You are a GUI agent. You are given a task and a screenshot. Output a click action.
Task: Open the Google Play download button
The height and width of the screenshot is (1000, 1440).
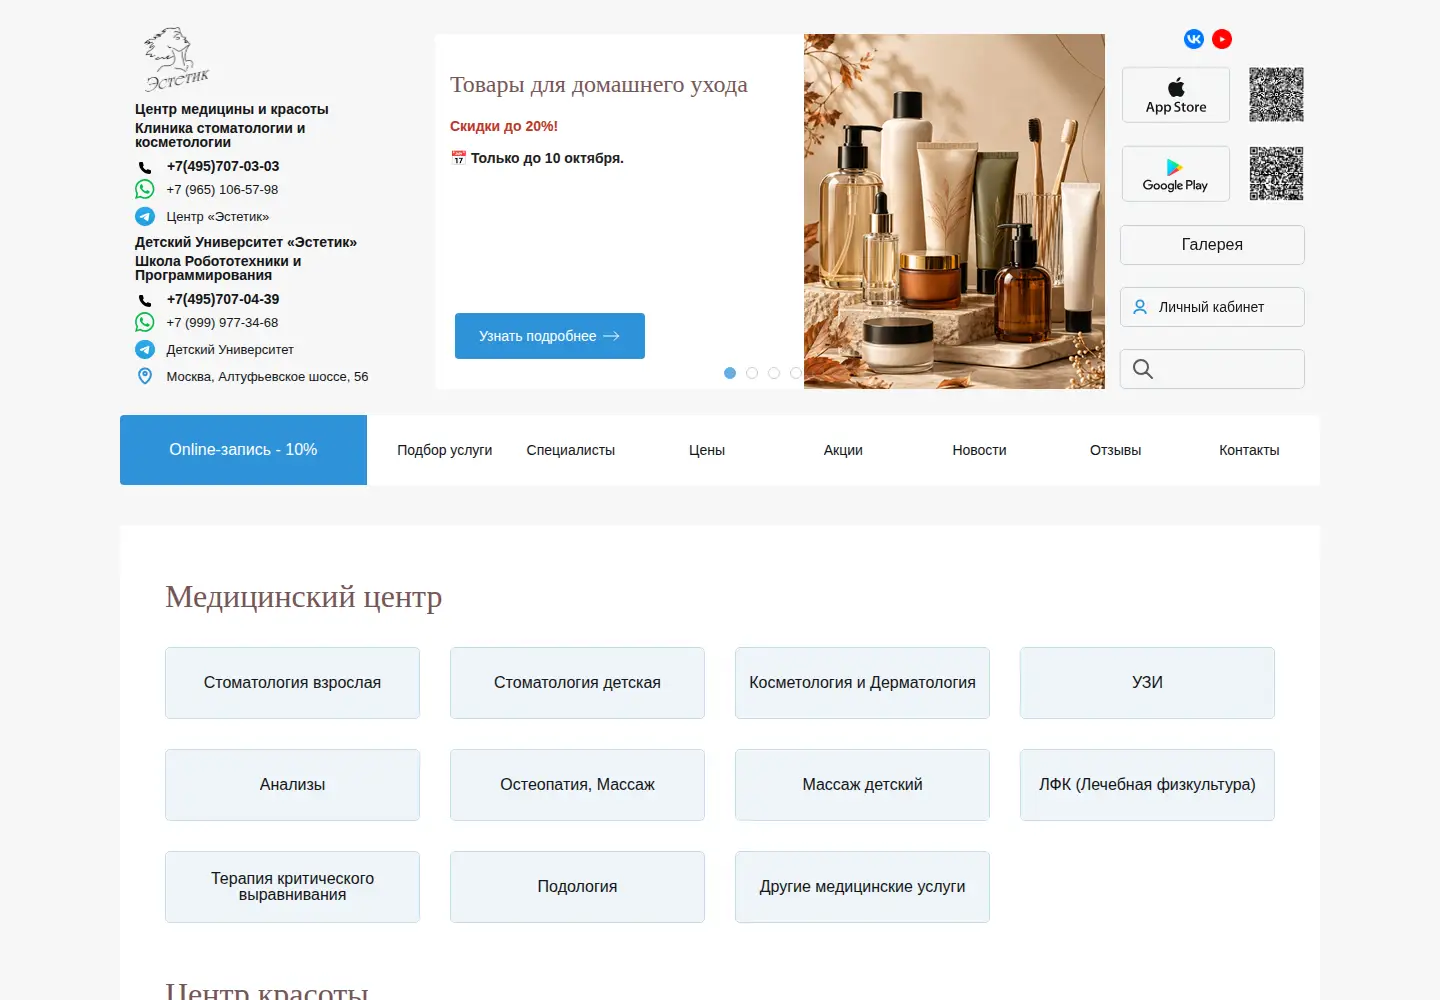1176,174
